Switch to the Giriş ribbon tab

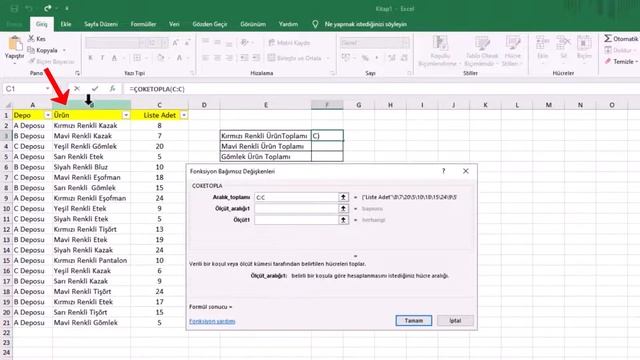tap(42, 24)
